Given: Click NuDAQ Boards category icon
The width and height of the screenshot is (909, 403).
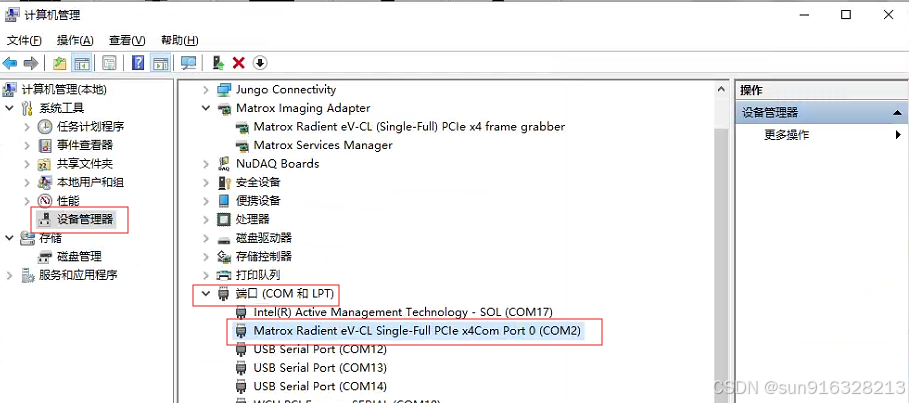Looking at the screenshot, I should point(224,164).
